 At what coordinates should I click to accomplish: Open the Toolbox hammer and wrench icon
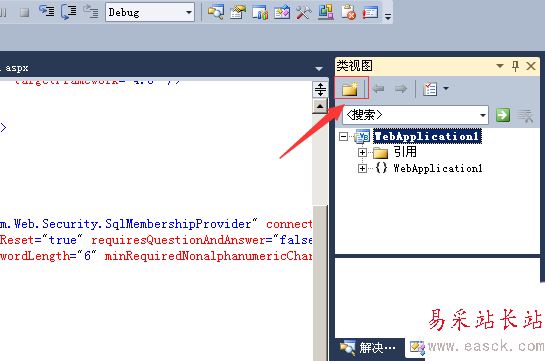(x=304, y=12)
